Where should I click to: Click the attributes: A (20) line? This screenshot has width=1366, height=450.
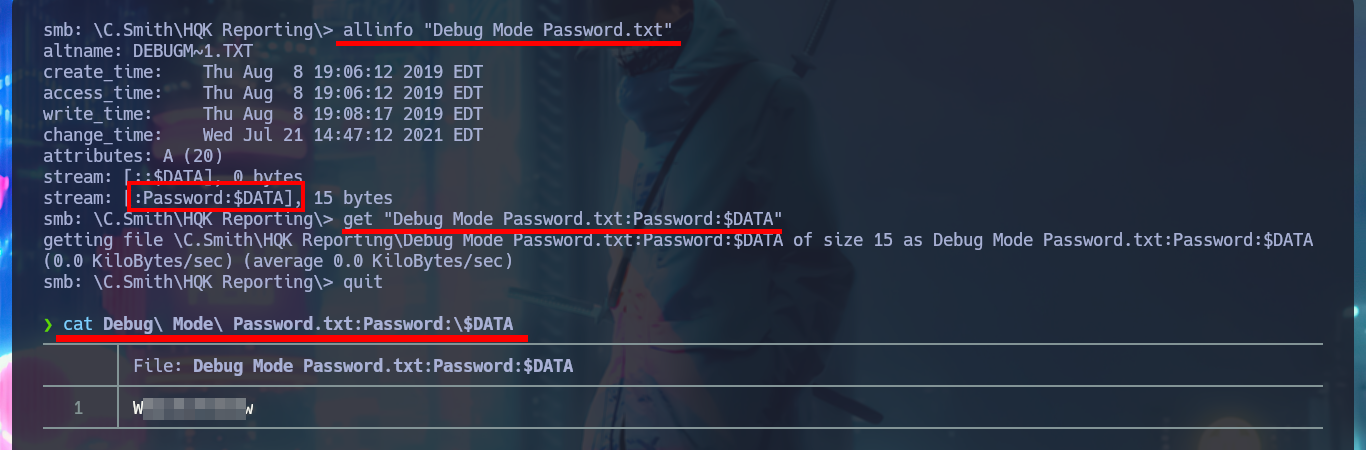point(133,156)
